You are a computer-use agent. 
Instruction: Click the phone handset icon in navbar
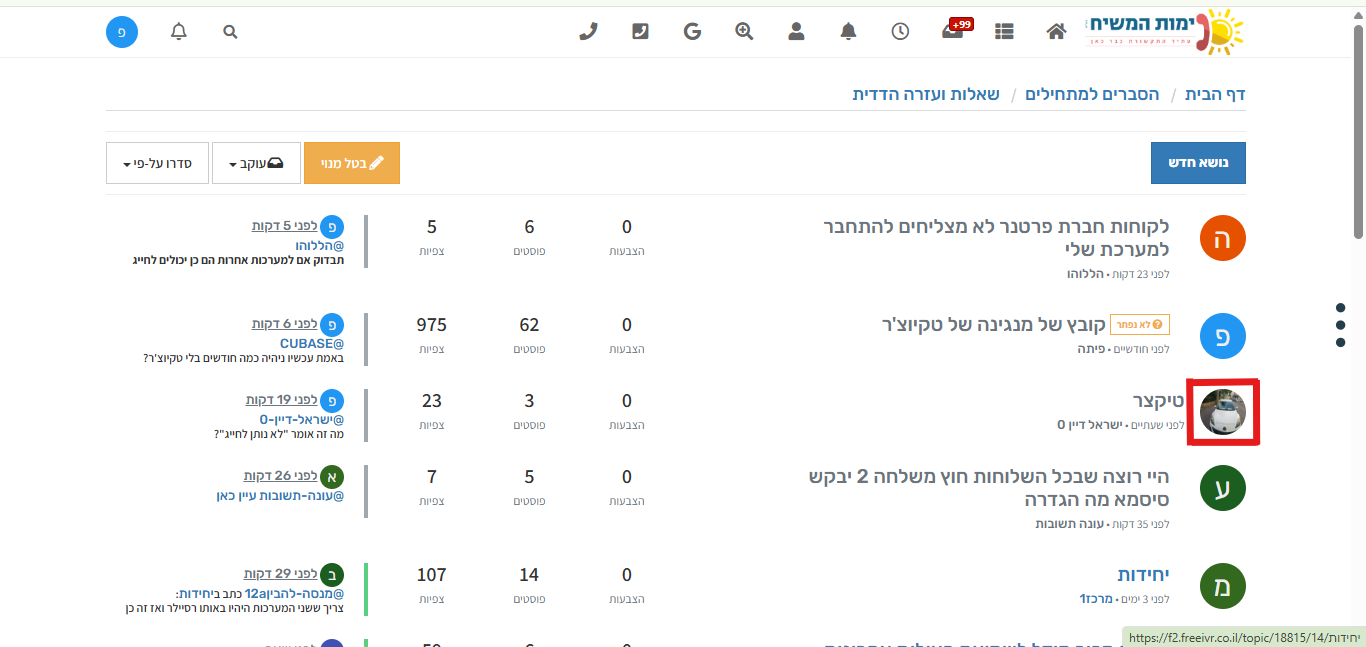pos(588,31)
